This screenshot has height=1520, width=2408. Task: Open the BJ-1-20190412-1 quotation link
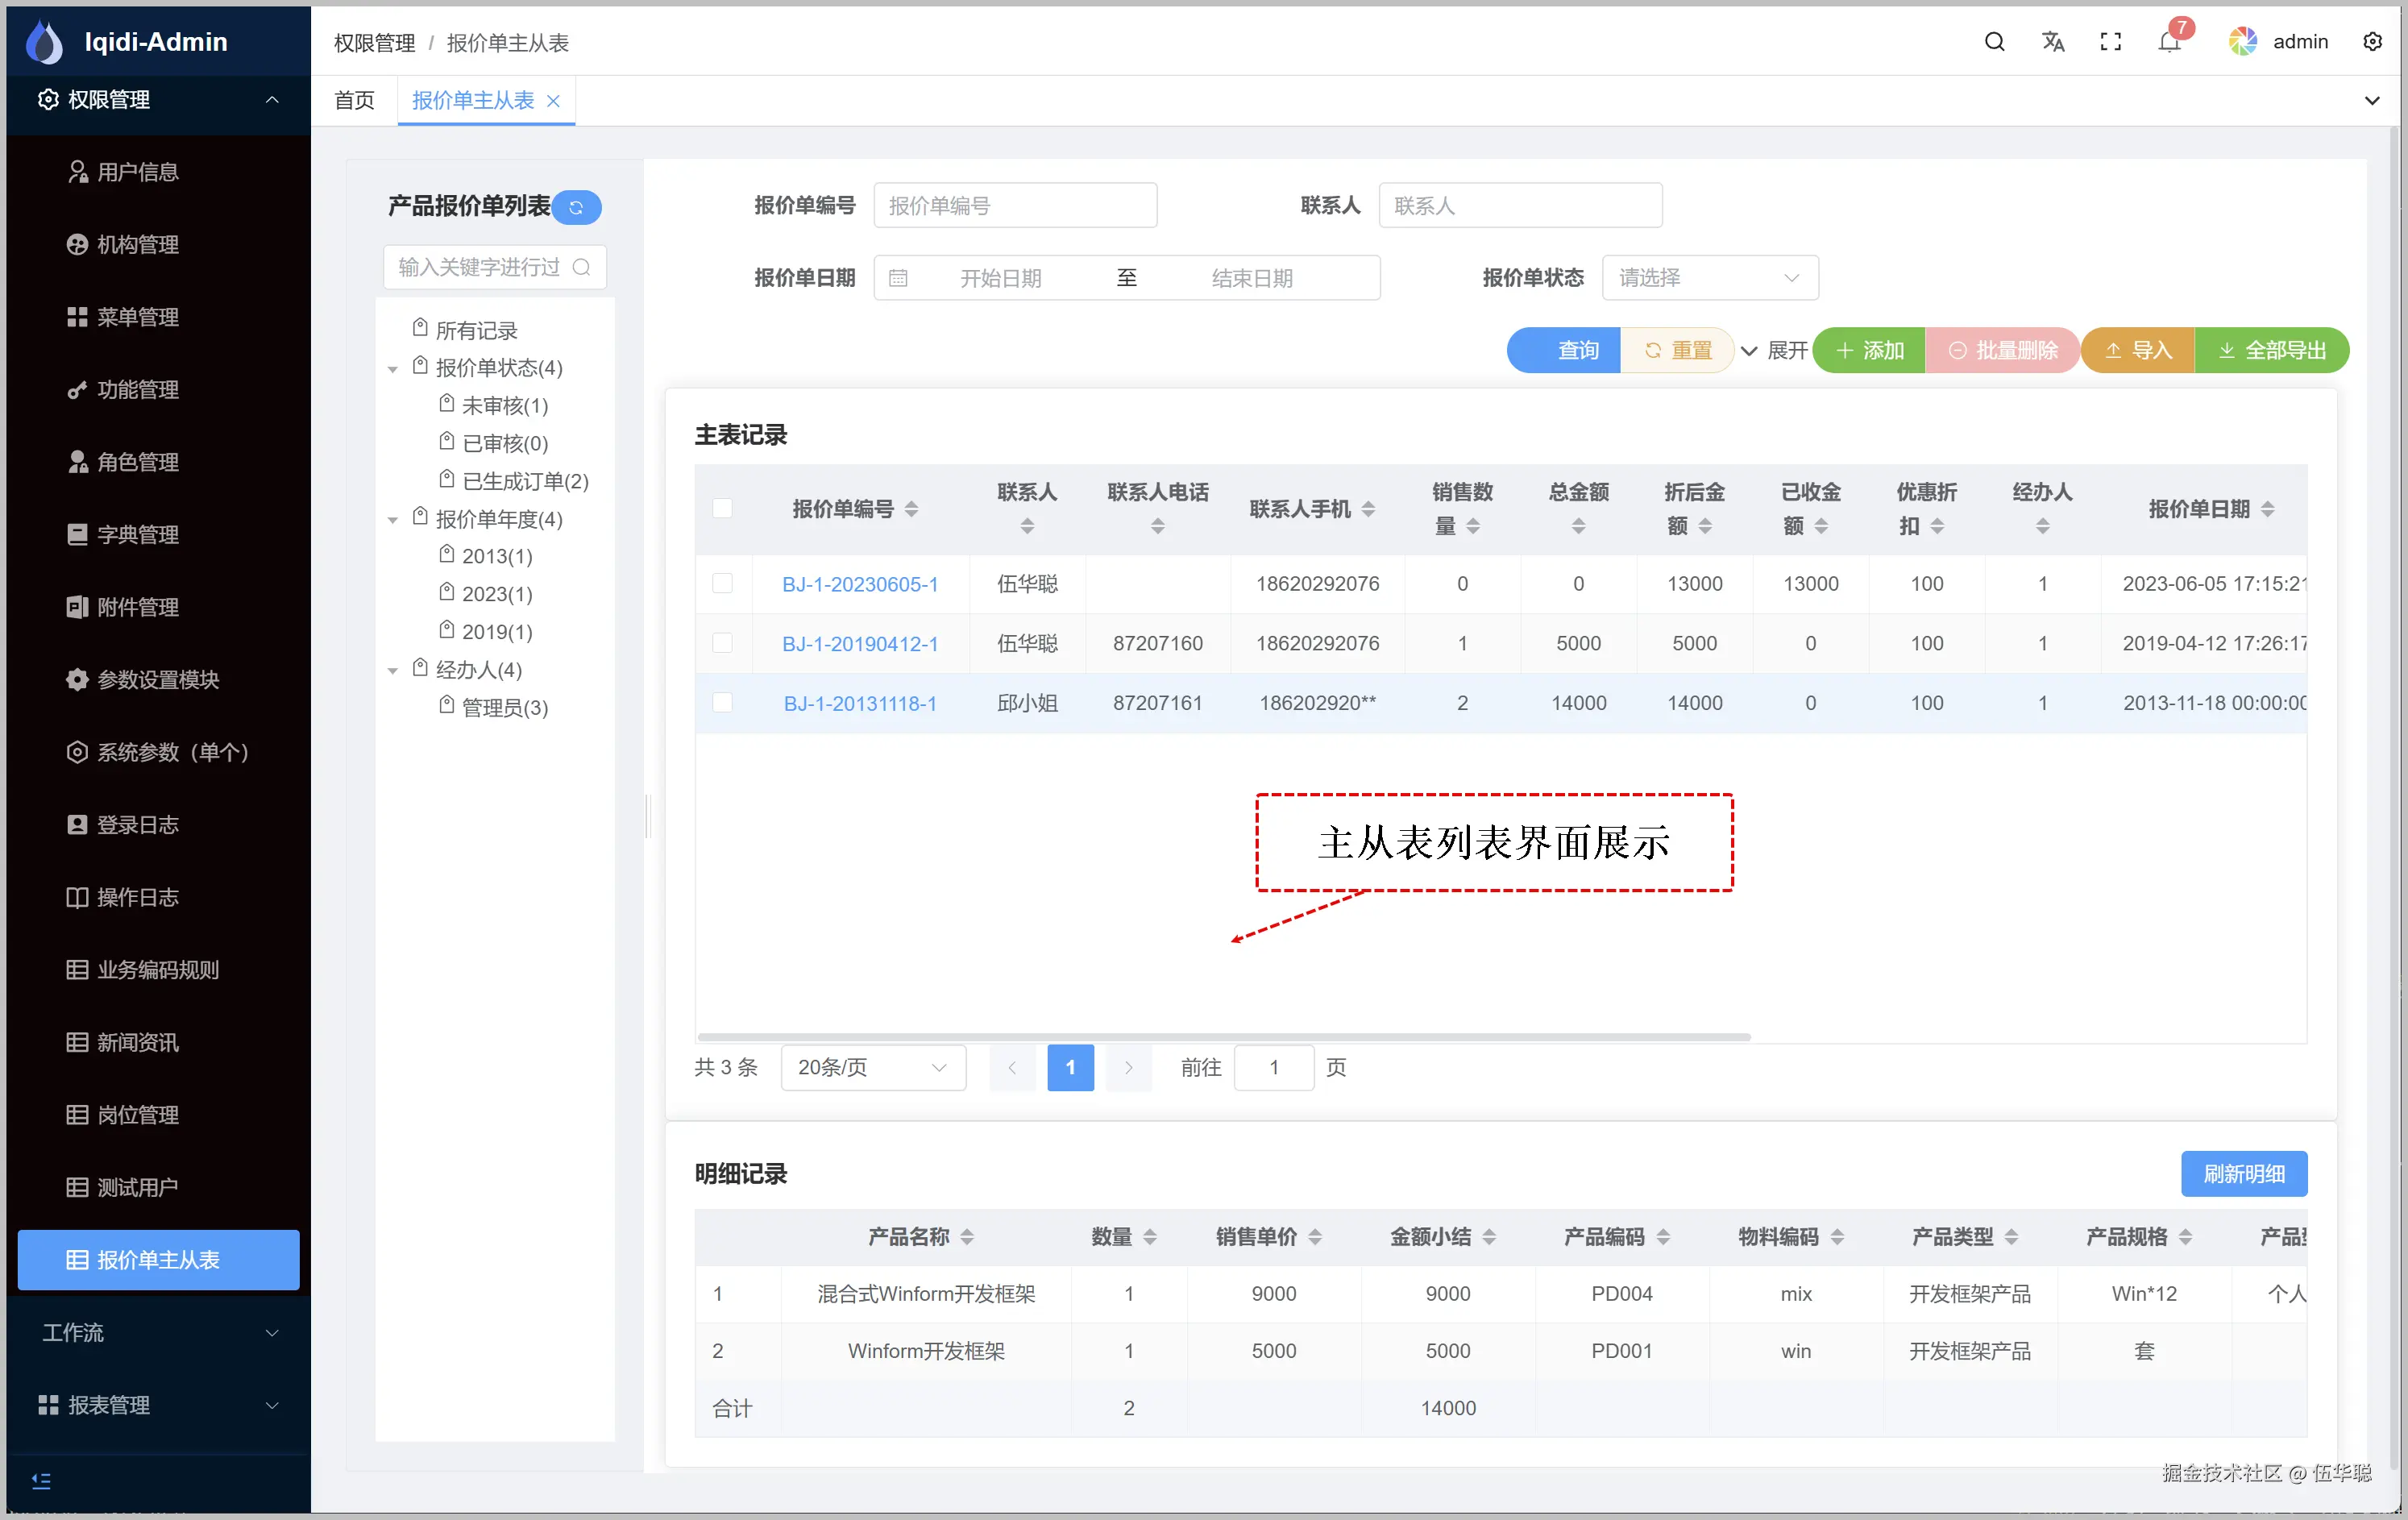coord(860,644)
